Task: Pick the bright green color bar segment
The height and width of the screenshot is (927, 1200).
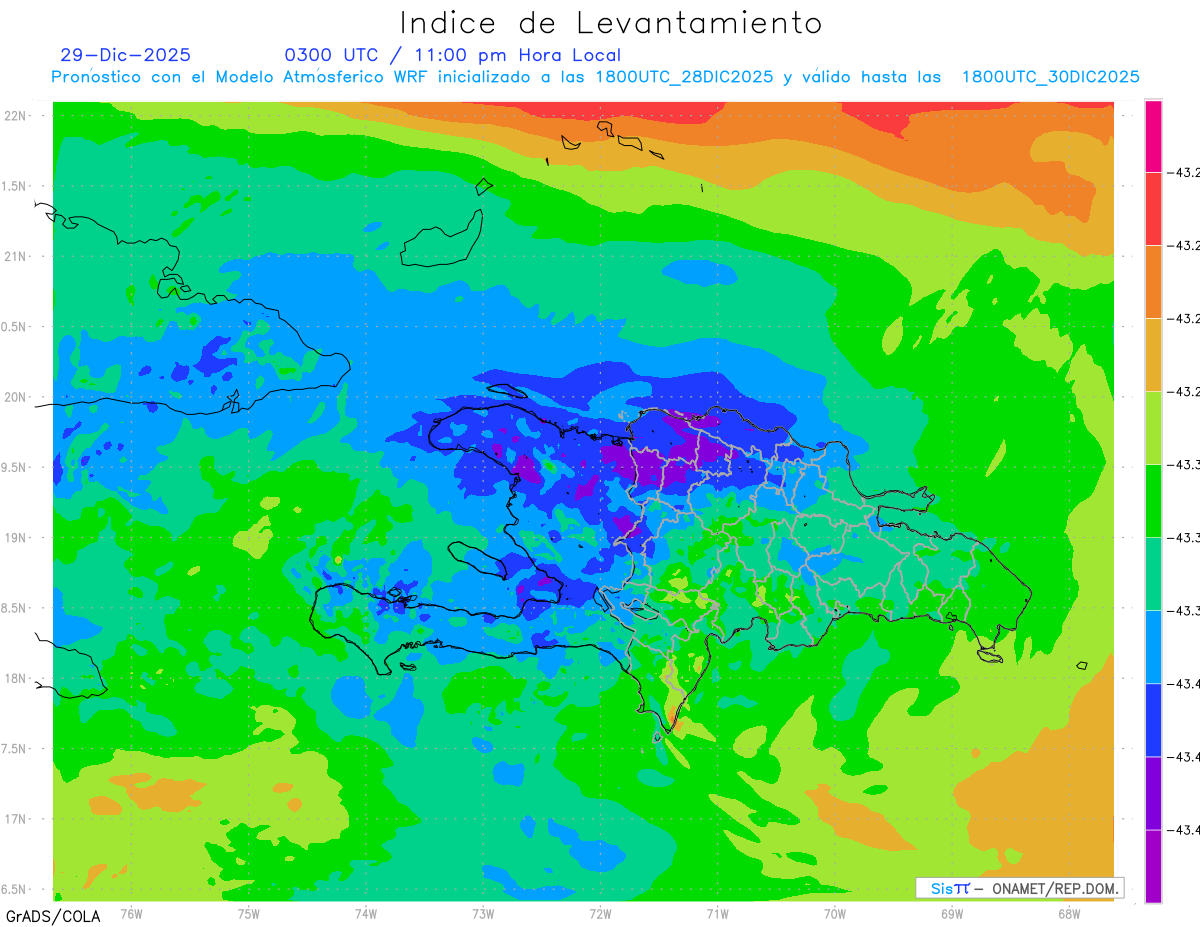Action: (x=1153, y=501)
